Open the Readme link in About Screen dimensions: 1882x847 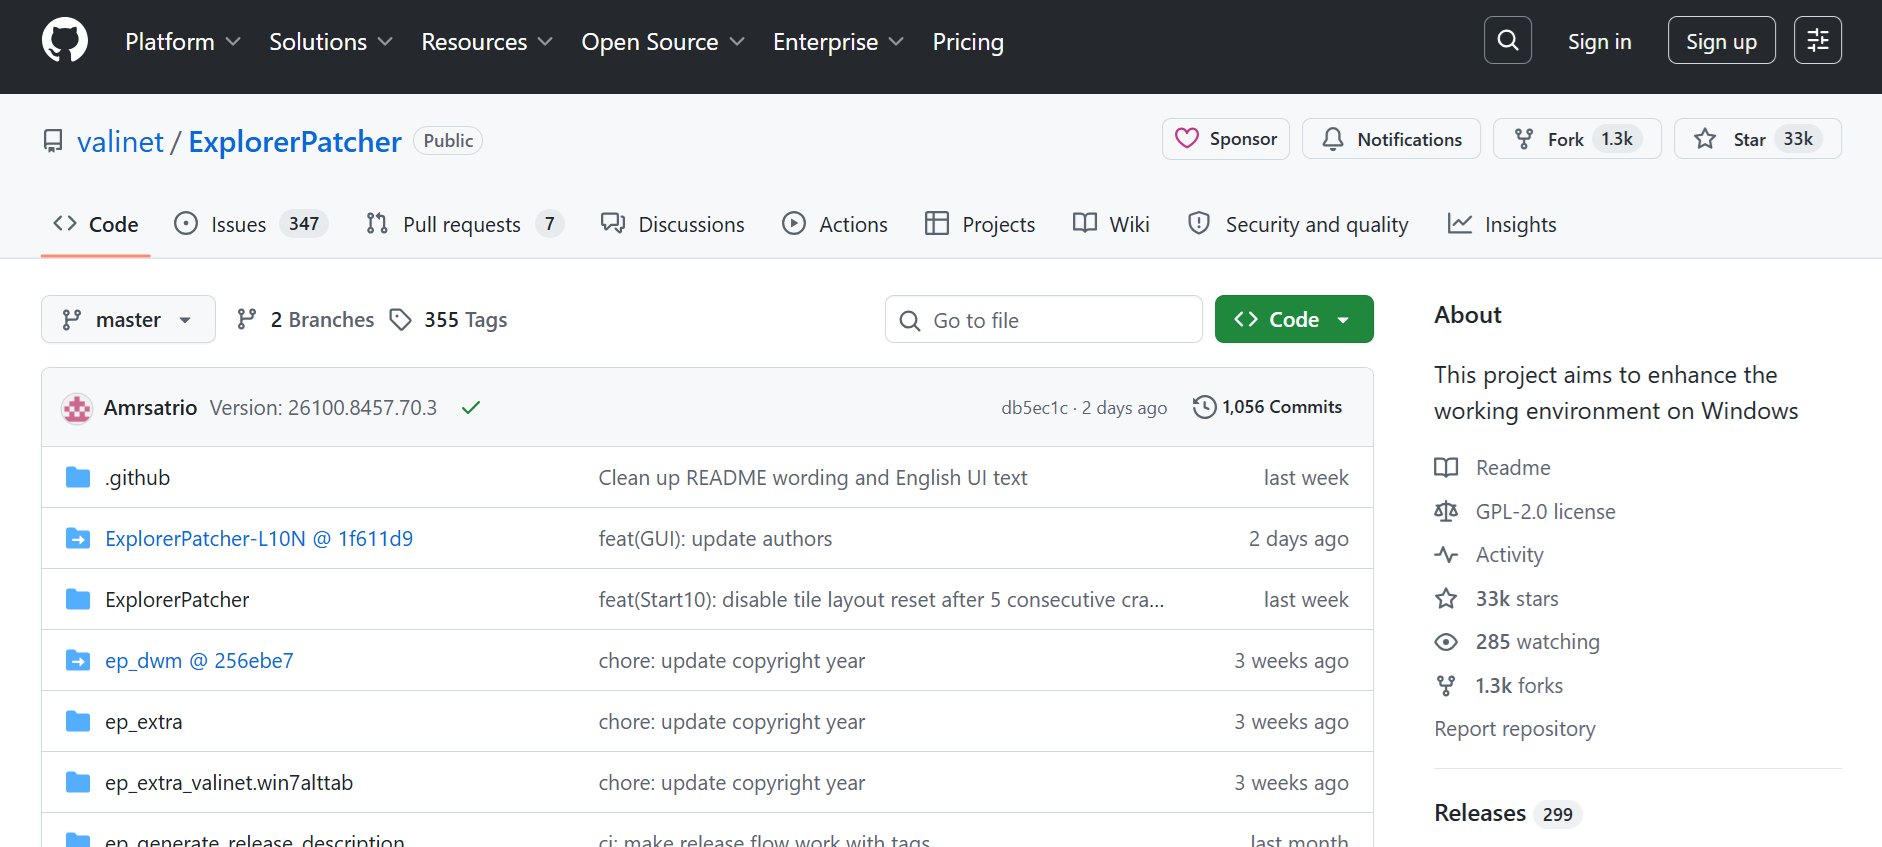tap(1493, 467)
